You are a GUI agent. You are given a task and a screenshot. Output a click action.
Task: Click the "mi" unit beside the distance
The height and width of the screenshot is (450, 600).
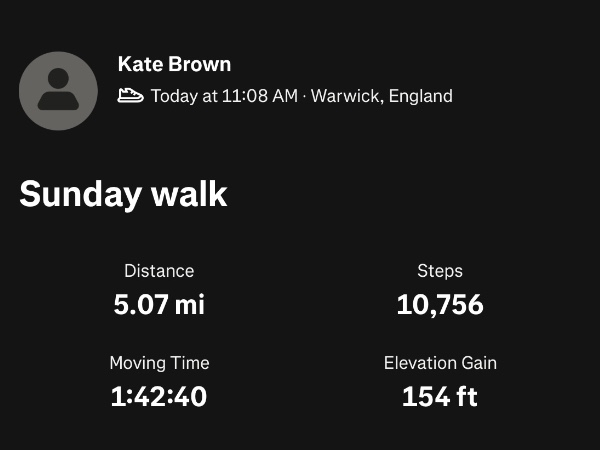(189, 304)
